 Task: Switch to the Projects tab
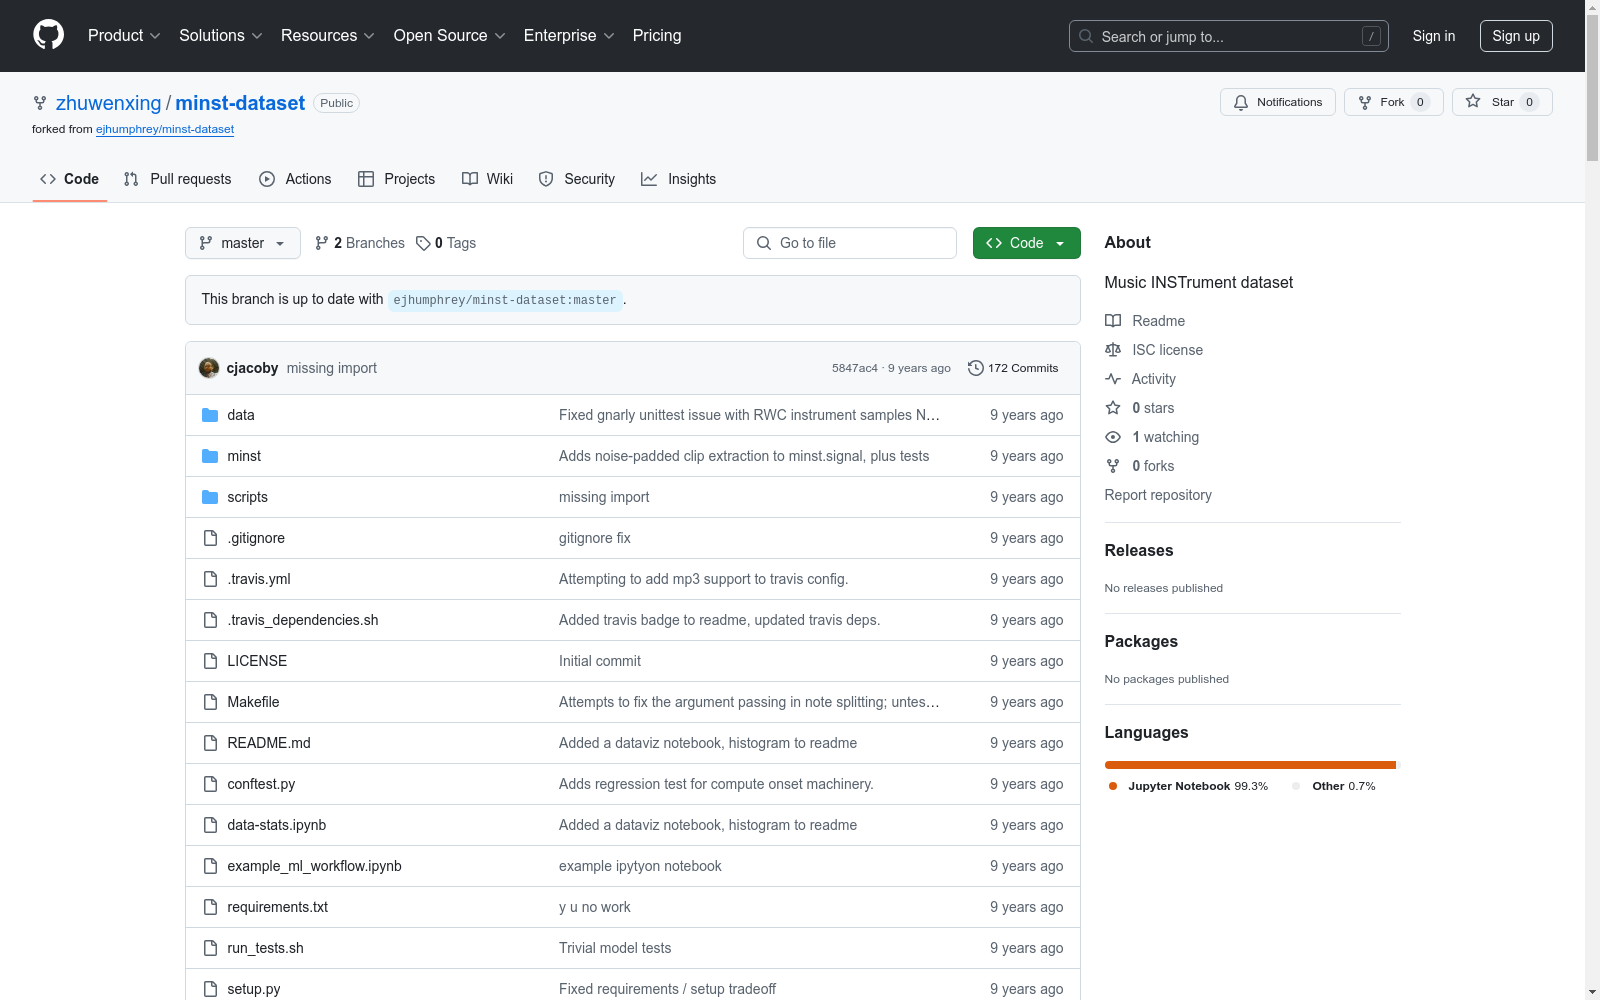396,179
